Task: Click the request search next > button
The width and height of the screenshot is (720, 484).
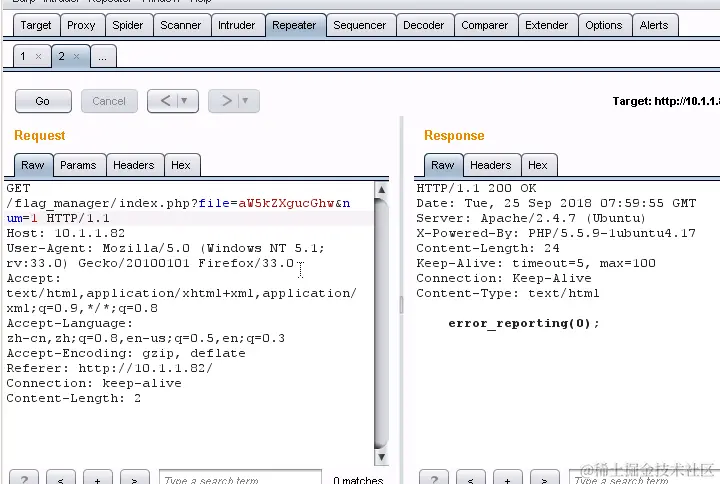Action: pyautogui.click(x=135, y=478)
